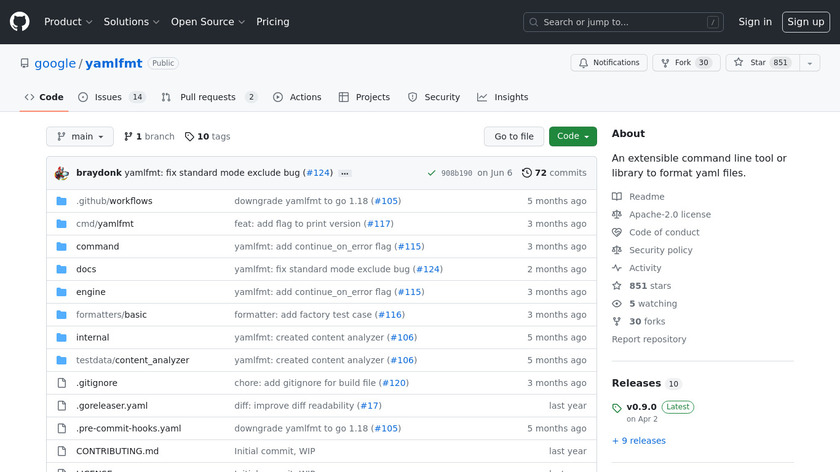Open the + 9 releases link
This screenshot has height=472, width=840.
639,440
